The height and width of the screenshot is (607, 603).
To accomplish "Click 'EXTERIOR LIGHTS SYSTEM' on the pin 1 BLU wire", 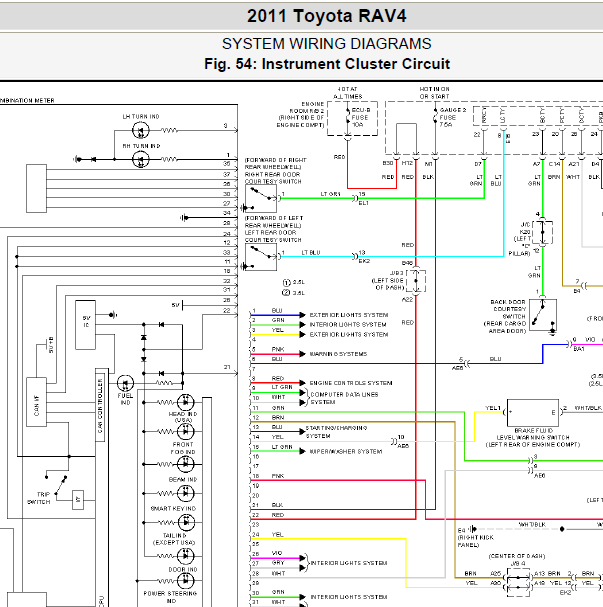I will [349, 315].
